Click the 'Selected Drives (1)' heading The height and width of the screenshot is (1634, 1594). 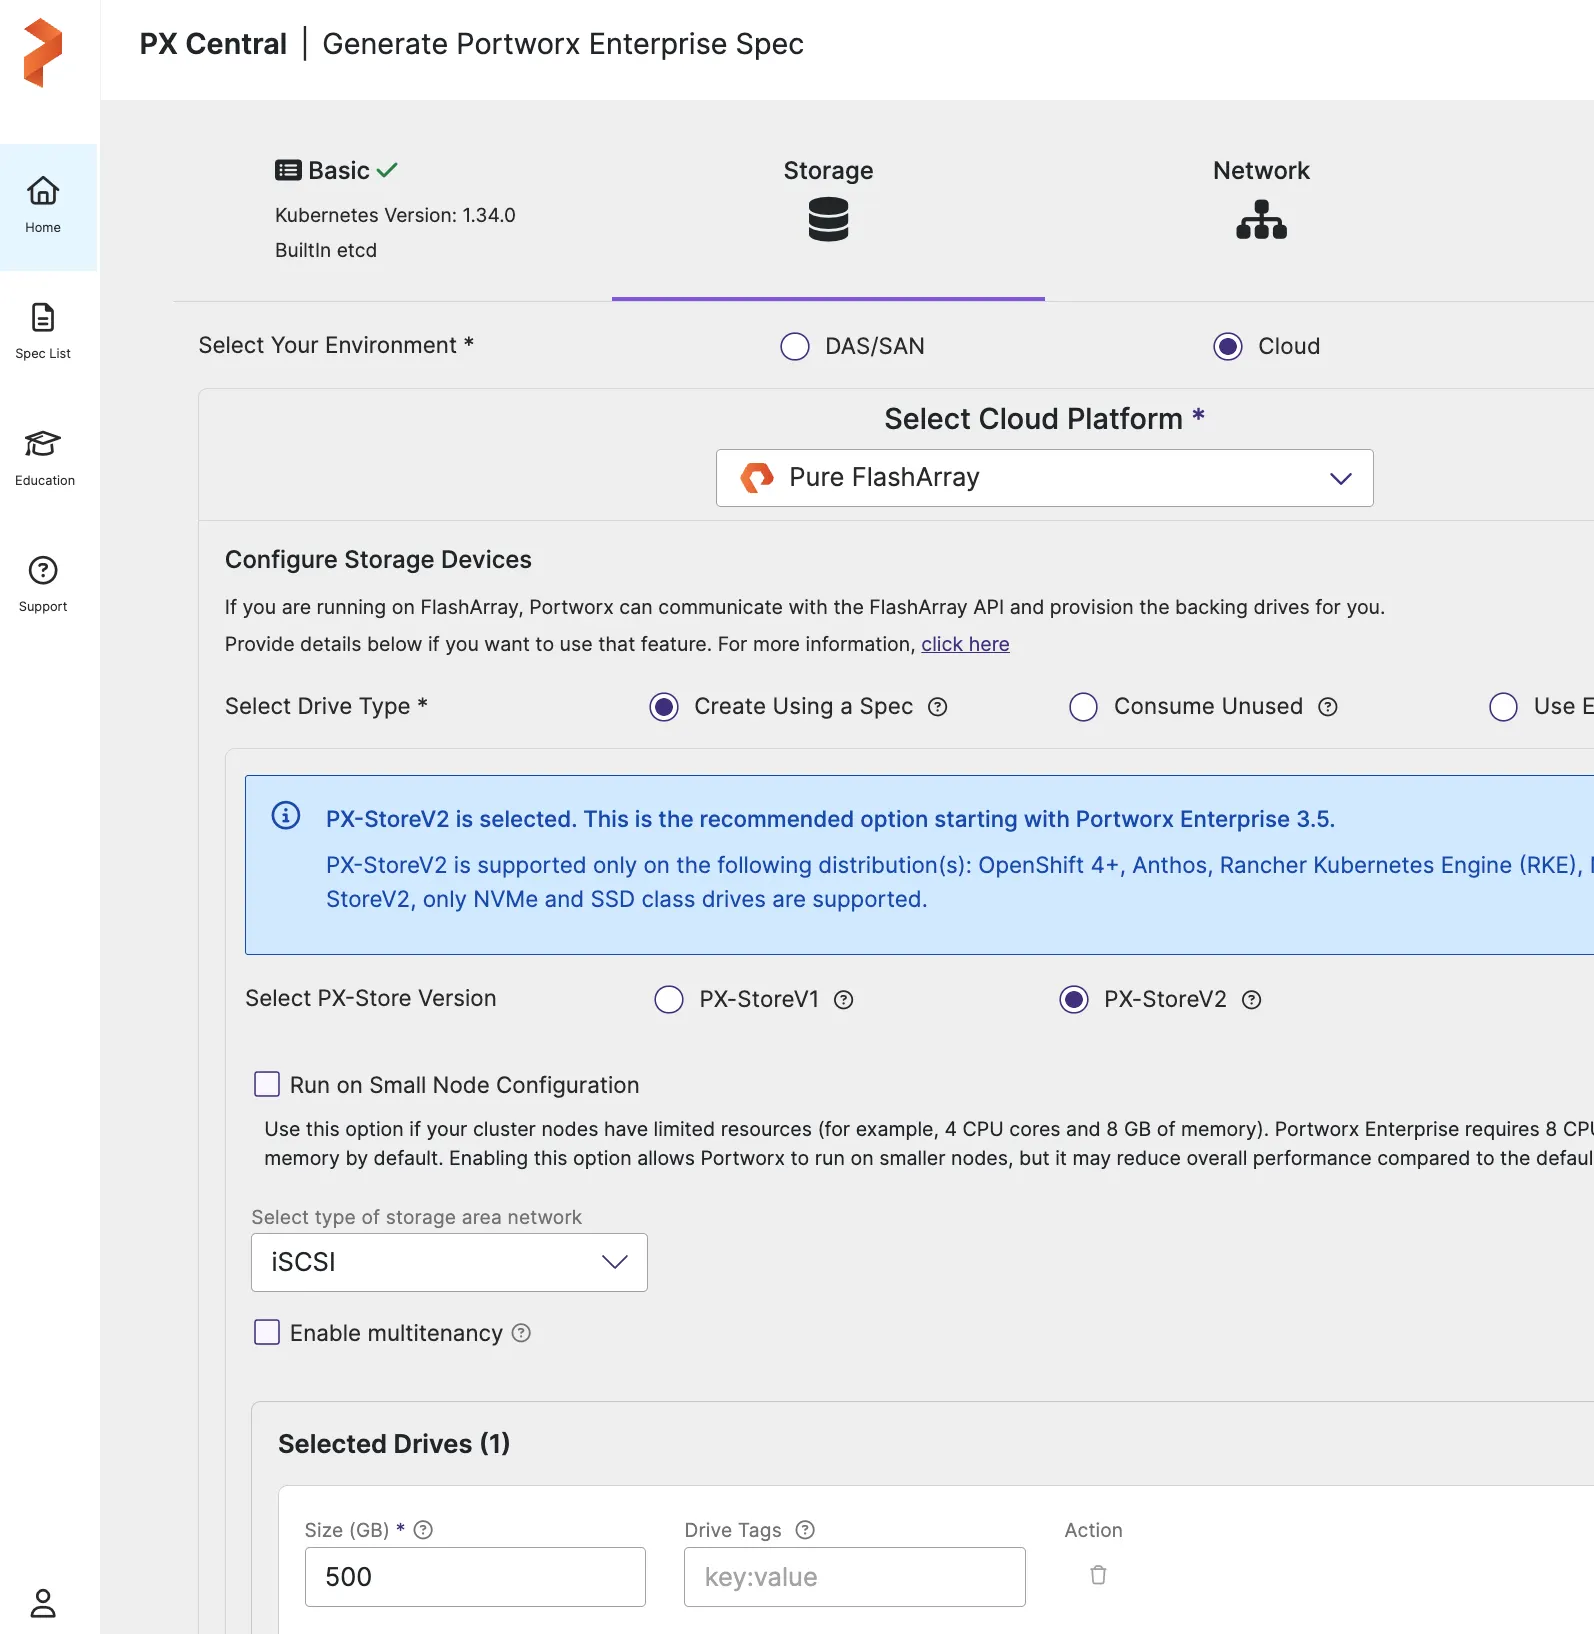[x=394, y=1444]
